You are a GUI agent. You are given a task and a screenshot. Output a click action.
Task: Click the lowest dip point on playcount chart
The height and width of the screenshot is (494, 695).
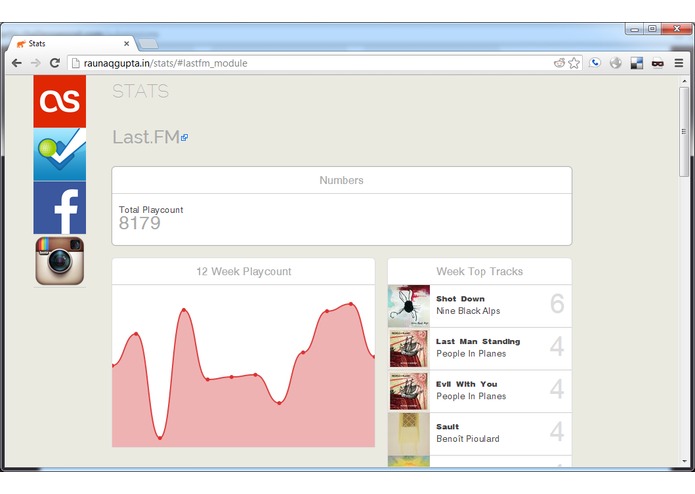tap(160, 438)
